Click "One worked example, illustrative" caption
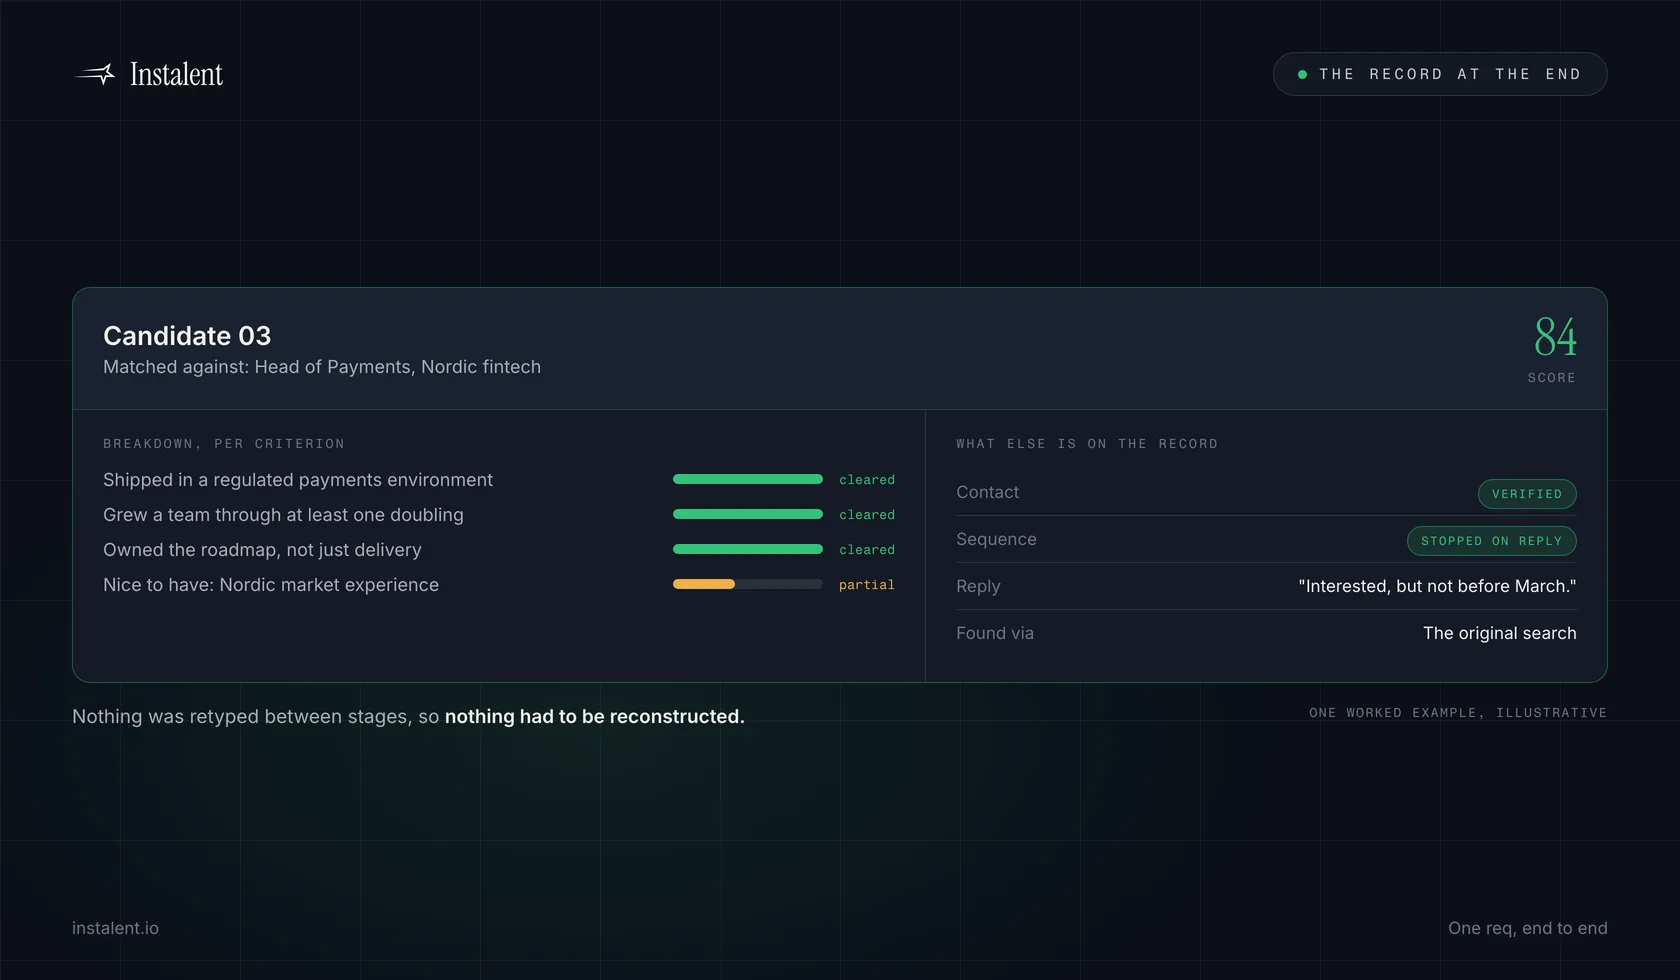 click(1458, 713)
